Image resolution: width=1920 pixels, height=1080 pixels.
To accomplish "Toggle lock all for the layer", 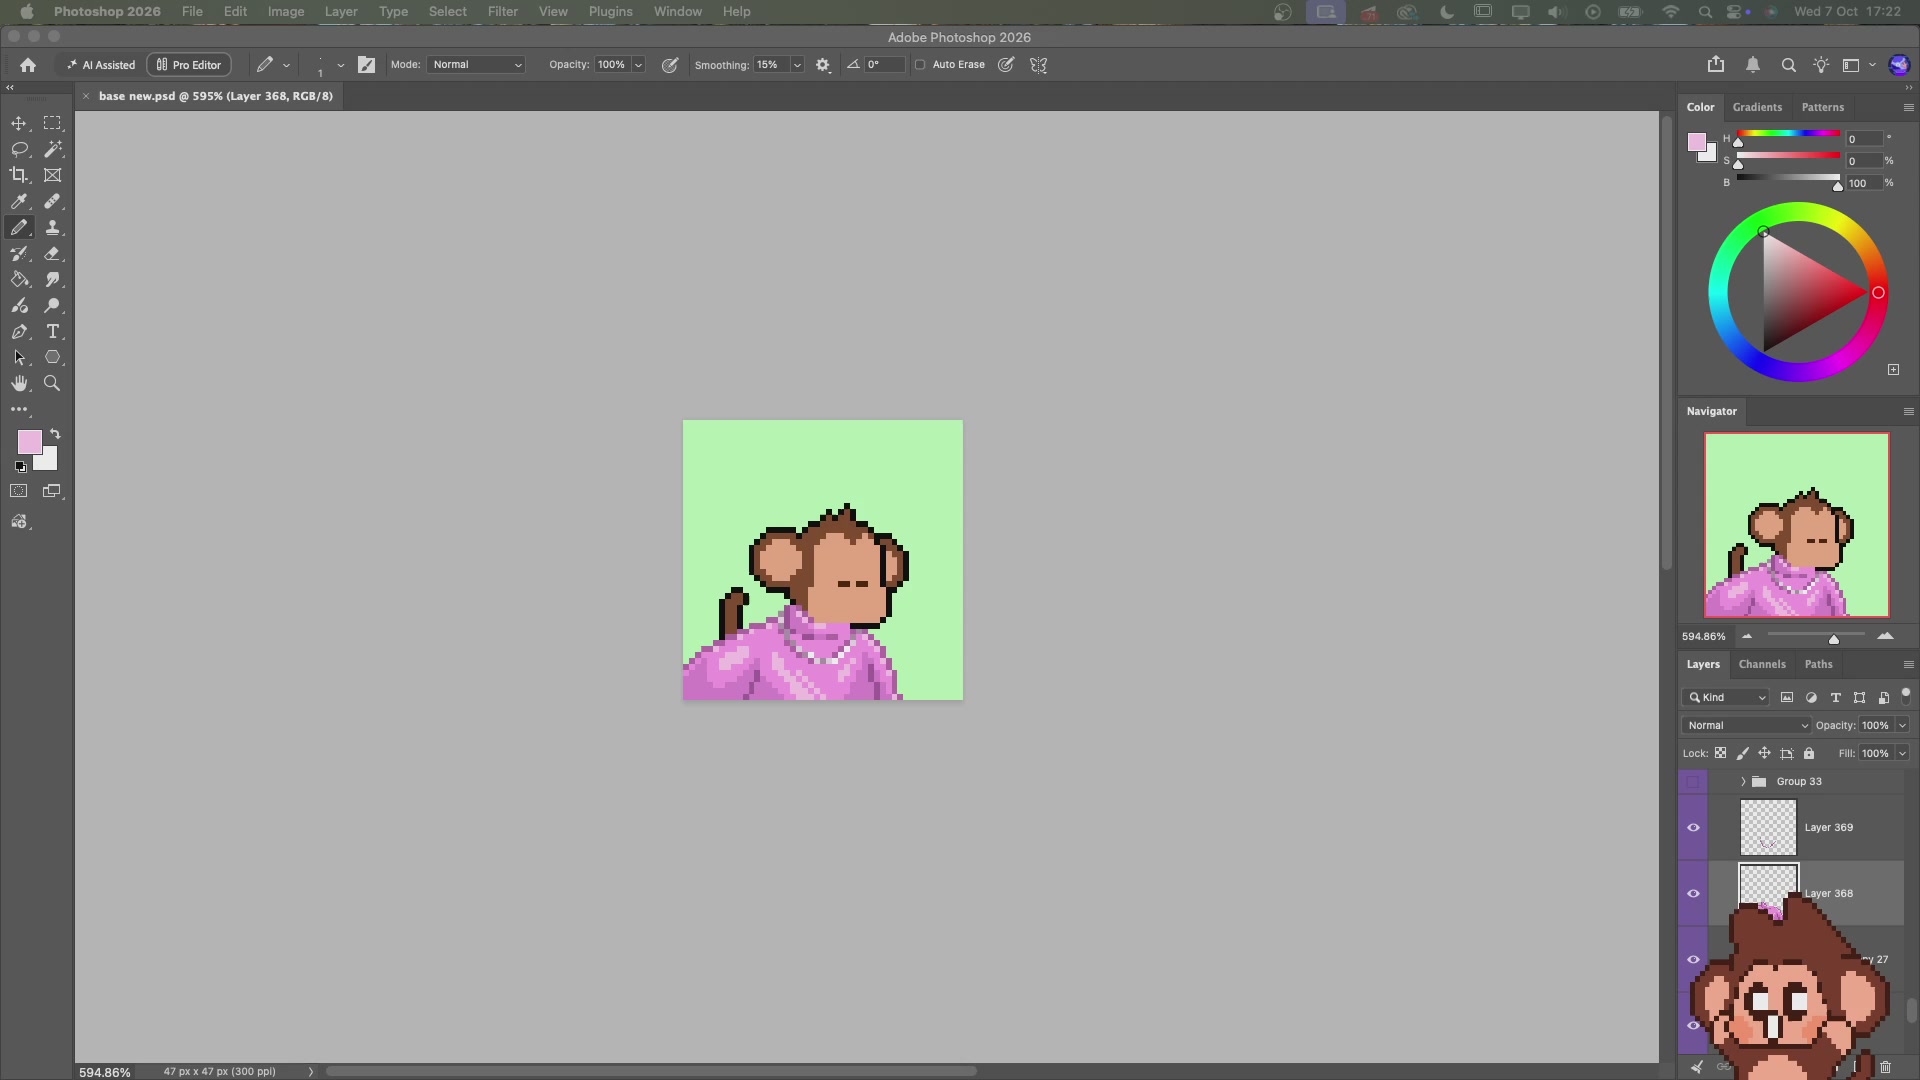I will (1808, 753).
